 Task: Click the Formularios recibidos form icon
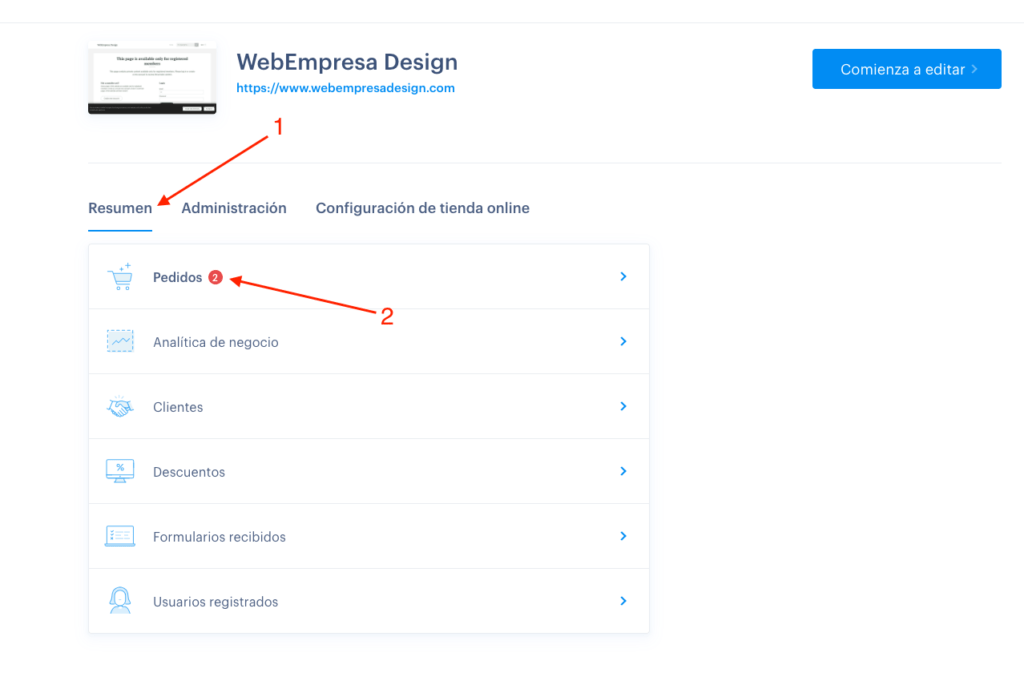pos(120,536)
